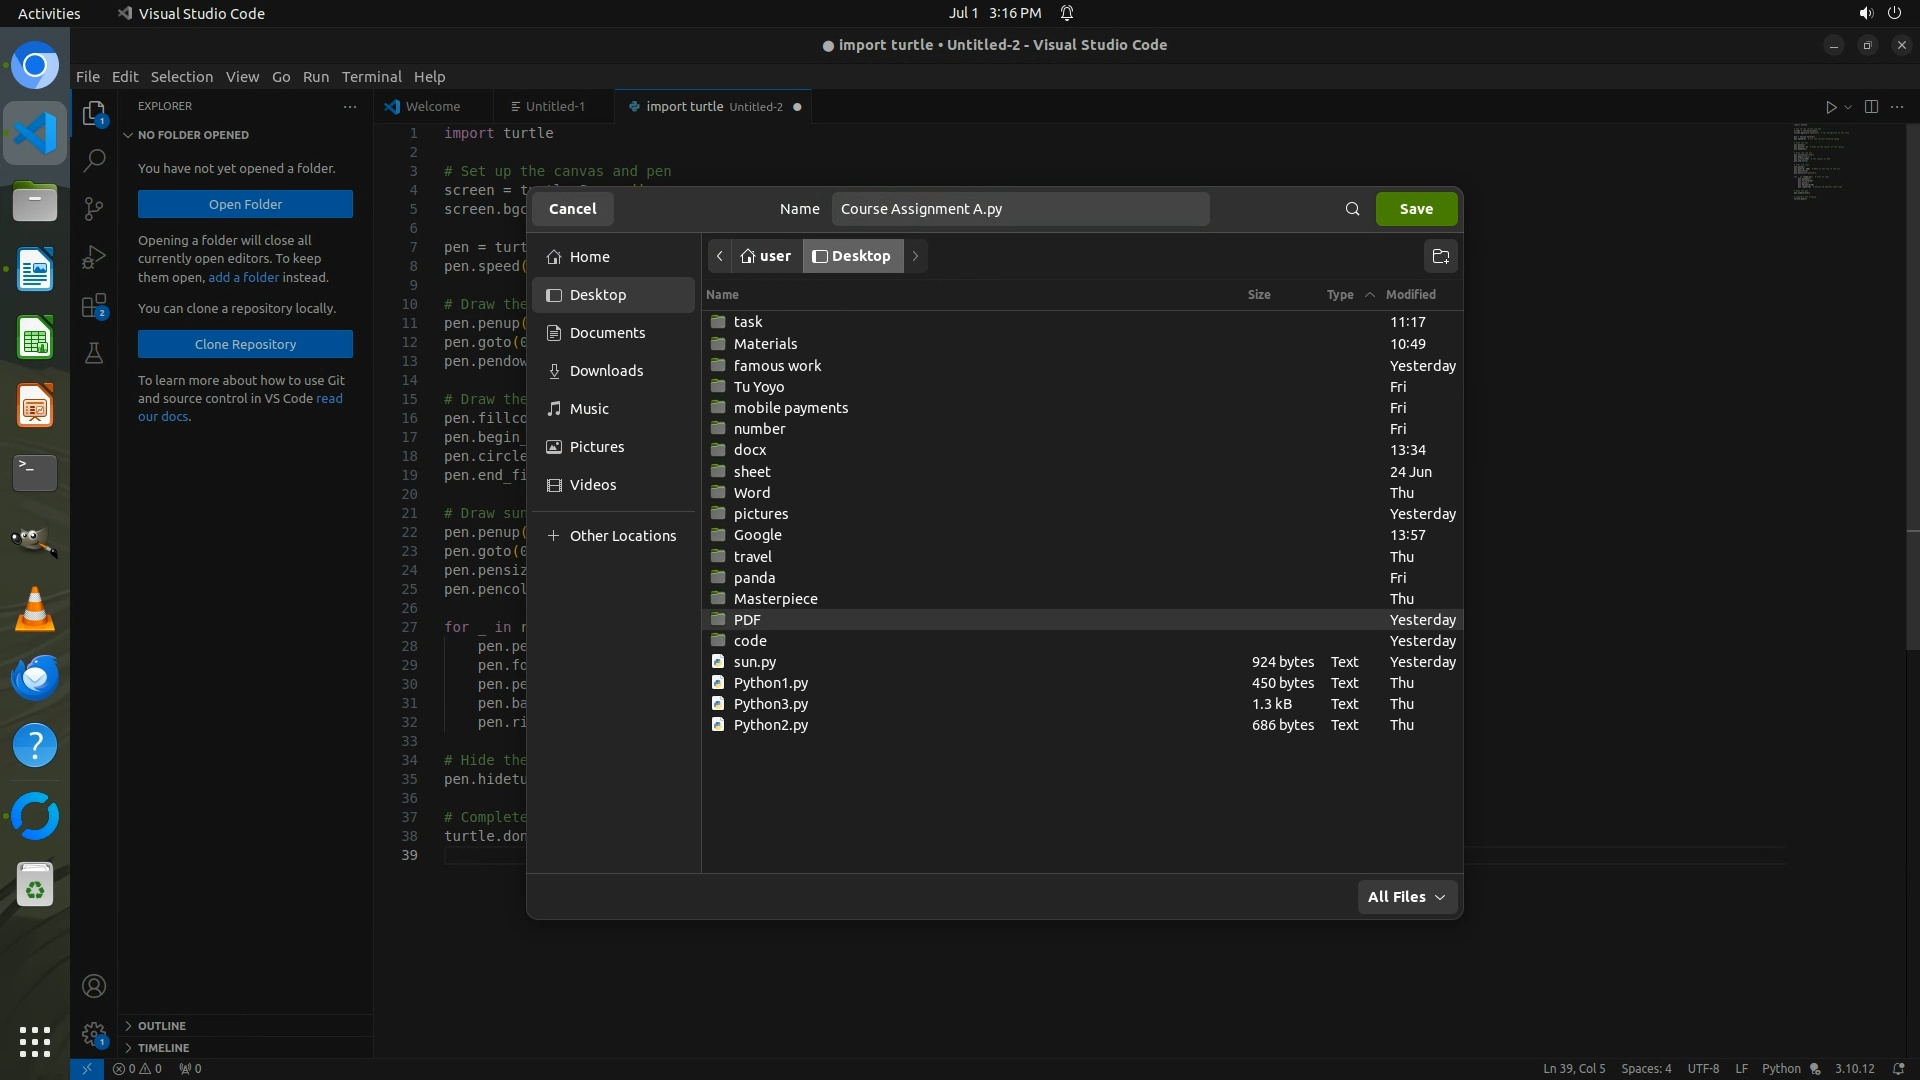Open the All Files filter dropdown
1920x1080 pixels.
click(1406, 897)
